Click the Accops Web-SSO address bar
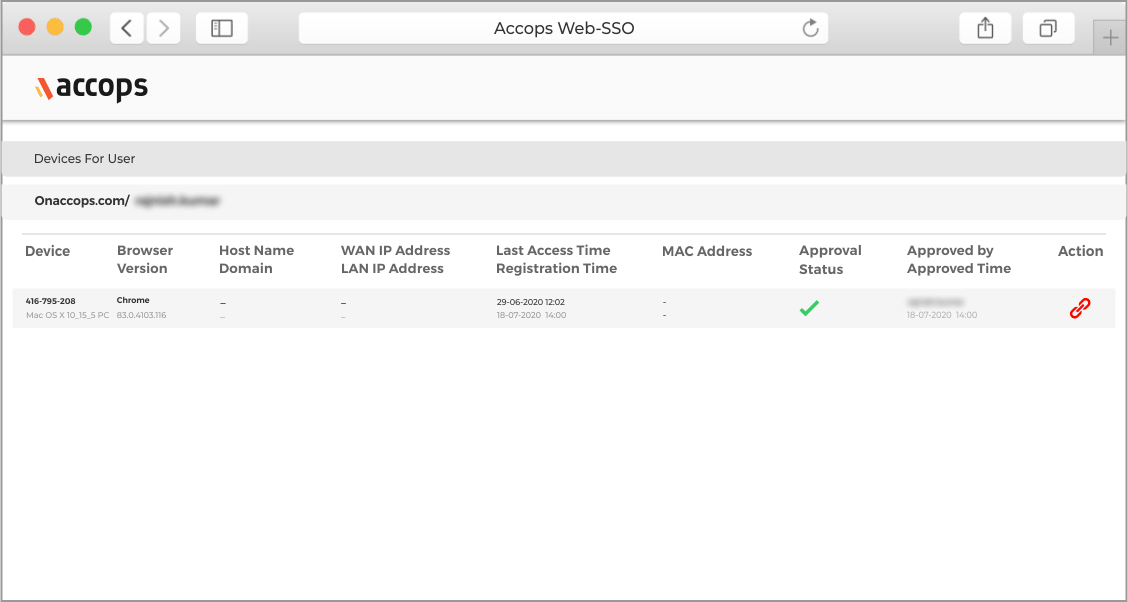Screen dimensions: 1128x602 (x=563, y=29)
